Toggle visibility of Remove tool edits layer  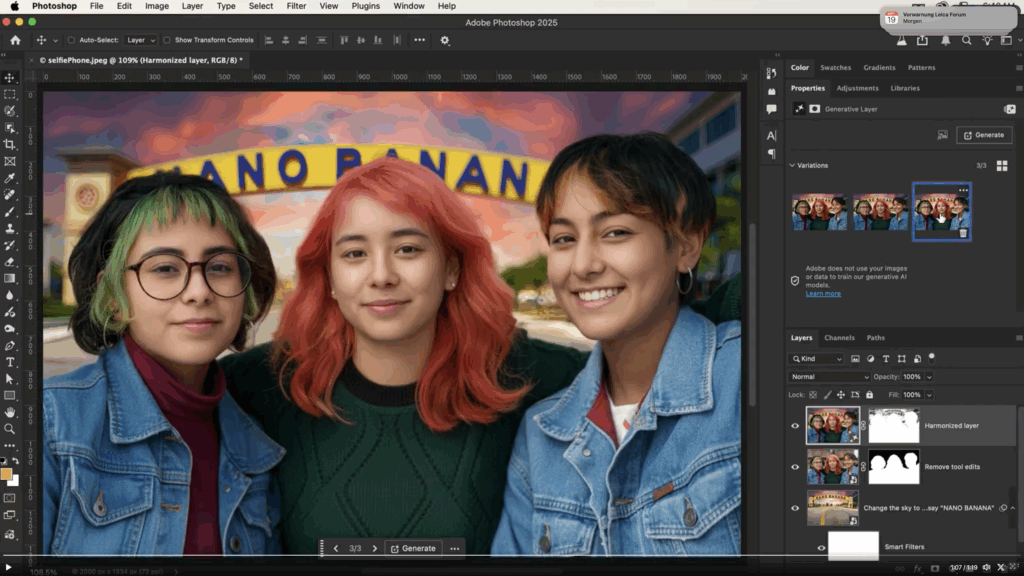point(796,467)
